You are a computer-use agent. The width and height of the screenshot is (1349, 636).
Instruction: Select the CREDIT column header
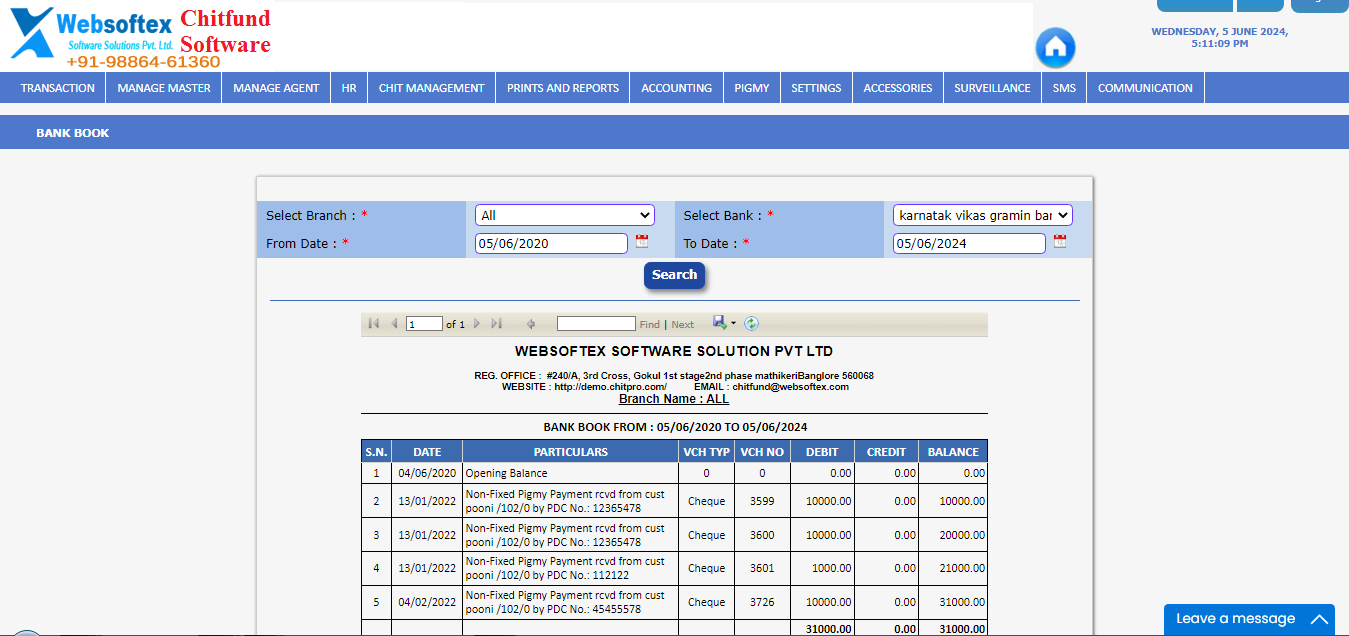(x=886, y=452)
